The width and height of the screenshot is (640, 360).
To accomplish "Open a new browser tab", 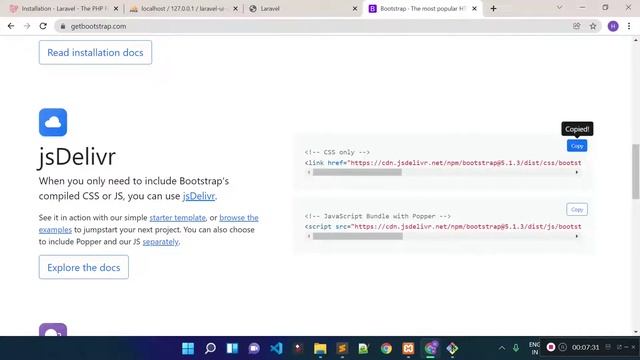I will tap(493, 9).
